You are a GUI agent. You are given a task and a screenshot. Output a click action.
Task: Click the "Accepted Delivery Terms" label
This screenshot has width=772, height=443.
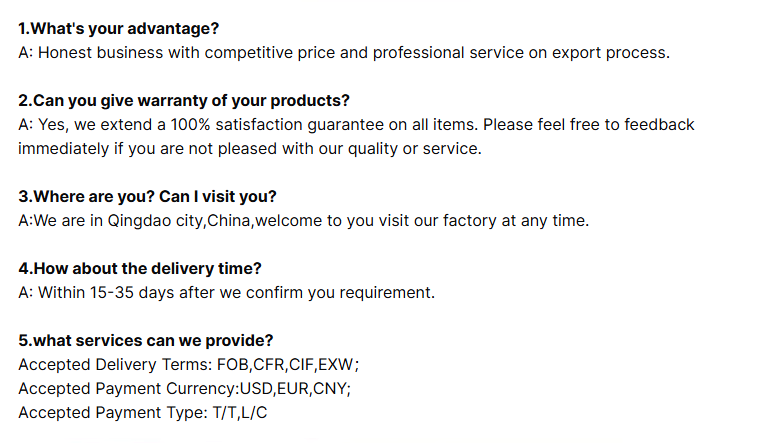tap(114, 364)
